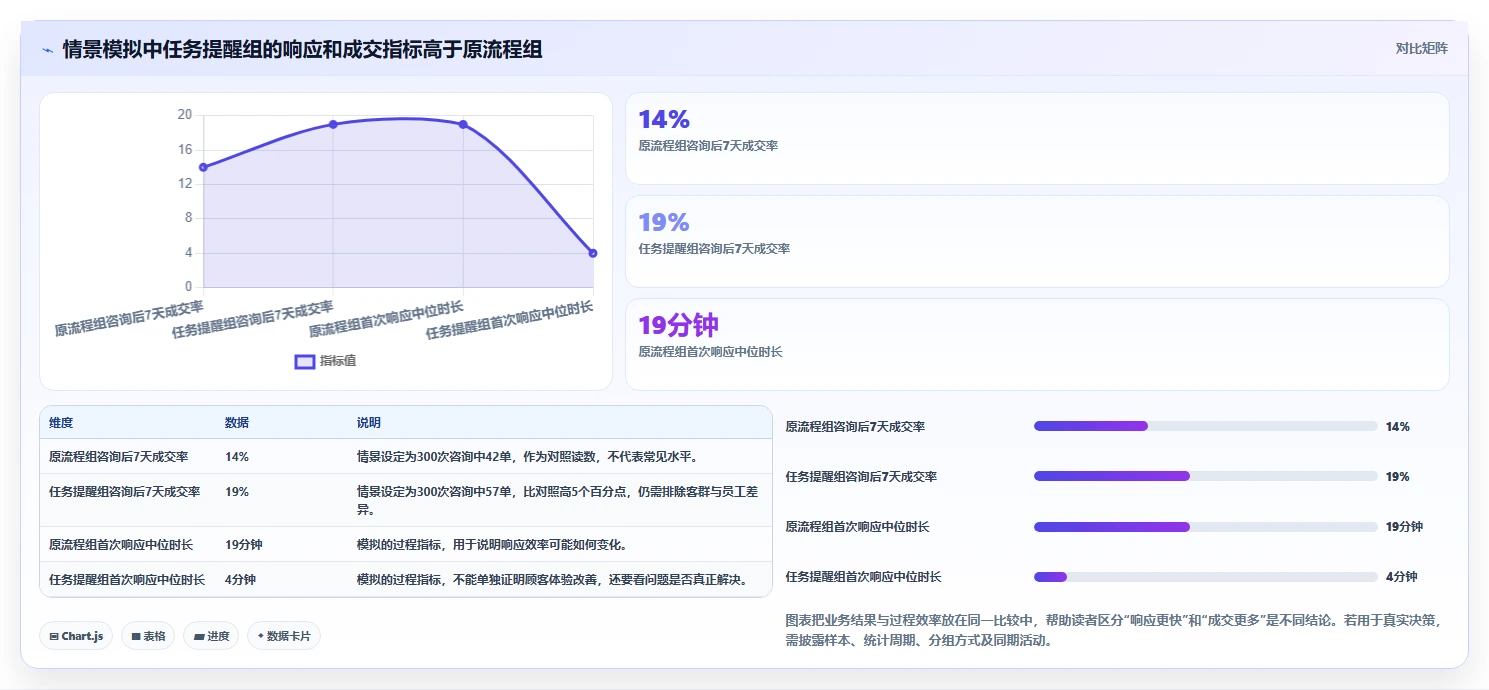Viewport: 1489px width, 690px height.
Task: Open the 19% 任务提醒组 stat card
Action: point(1037,241)
